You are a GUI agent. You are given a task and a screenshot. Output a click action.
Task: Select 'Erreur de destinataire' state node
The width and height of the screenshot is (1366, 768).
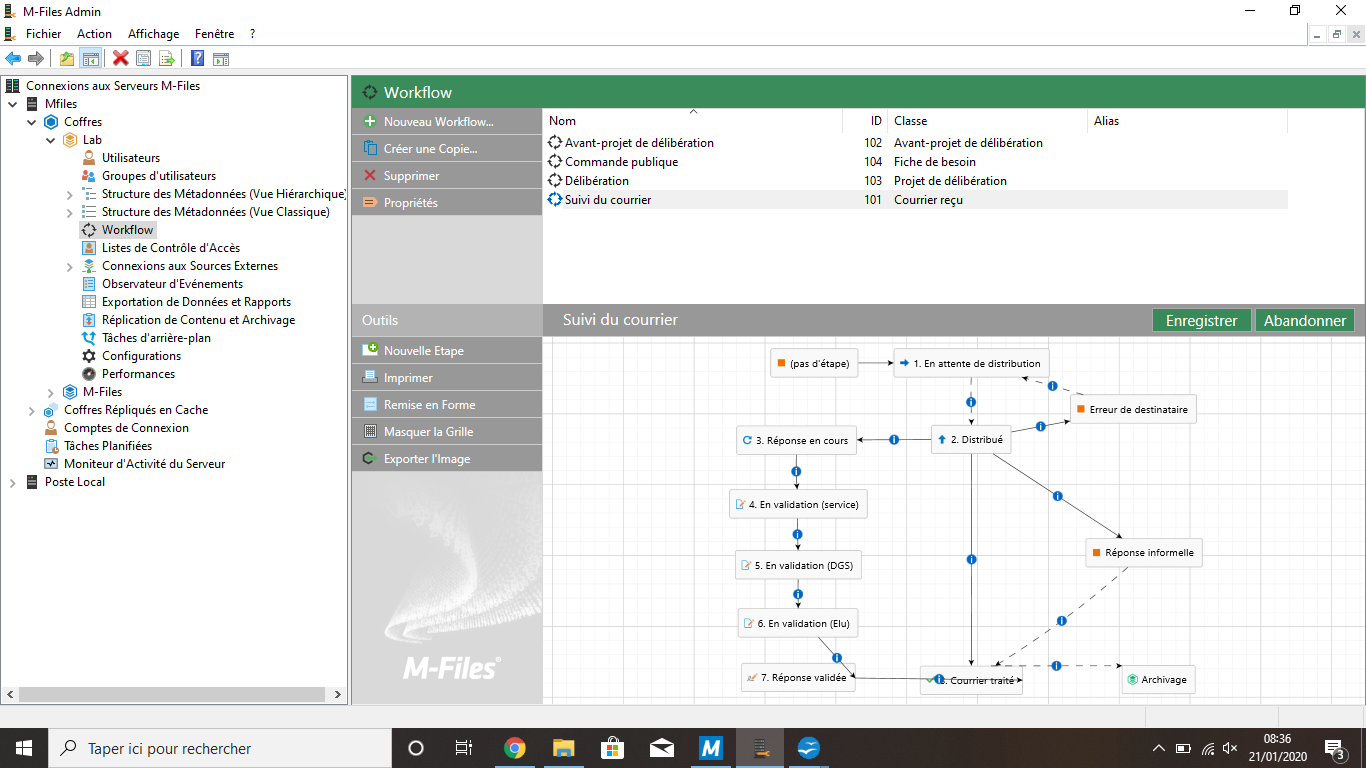1132,409
